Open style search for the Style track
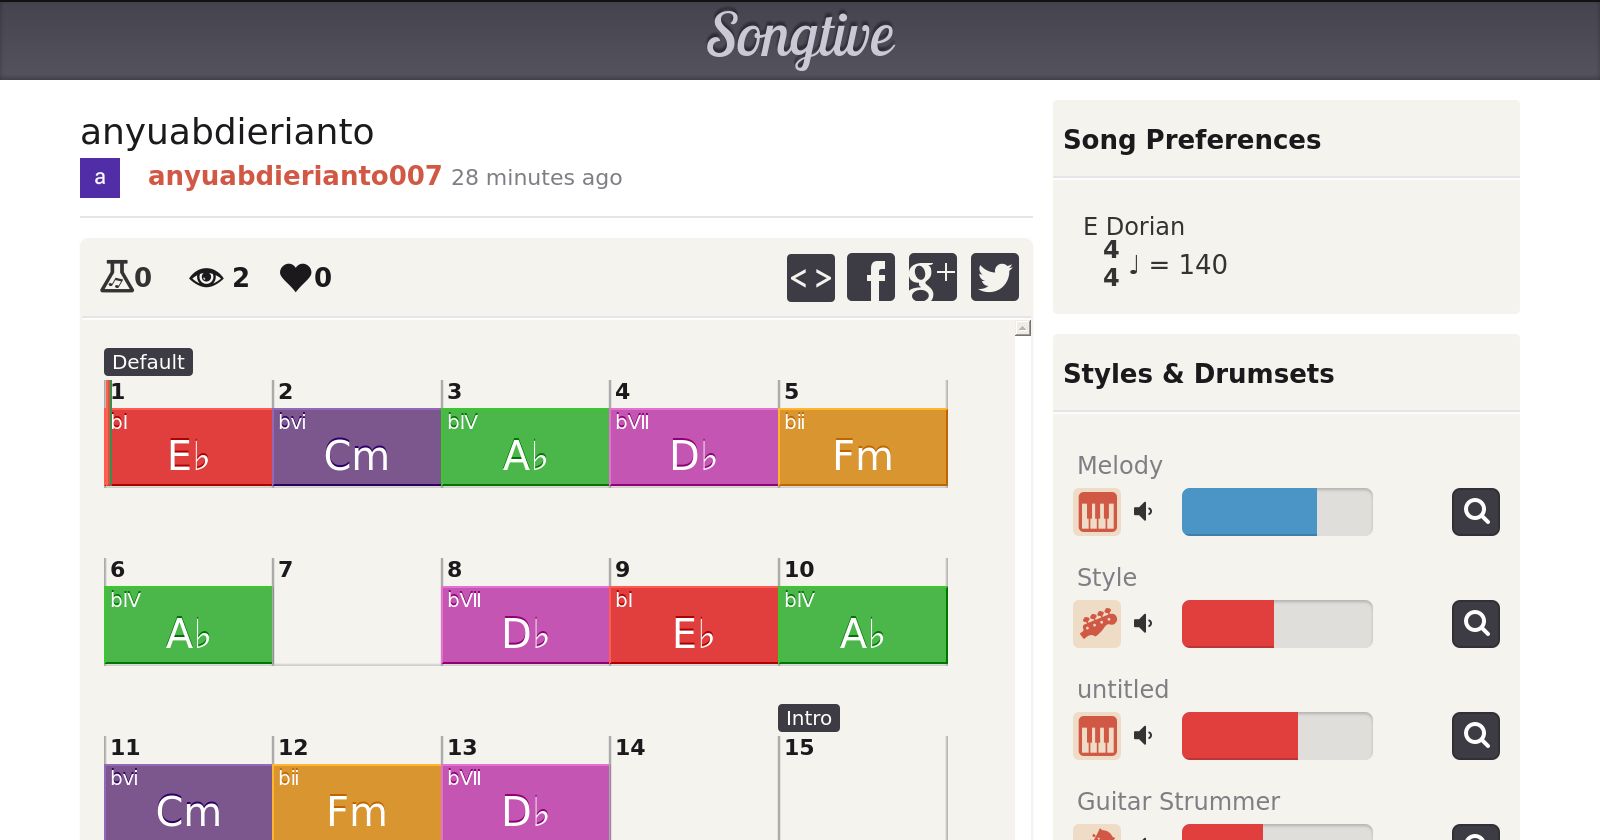1600x840 pixels. coord(1475,624)
